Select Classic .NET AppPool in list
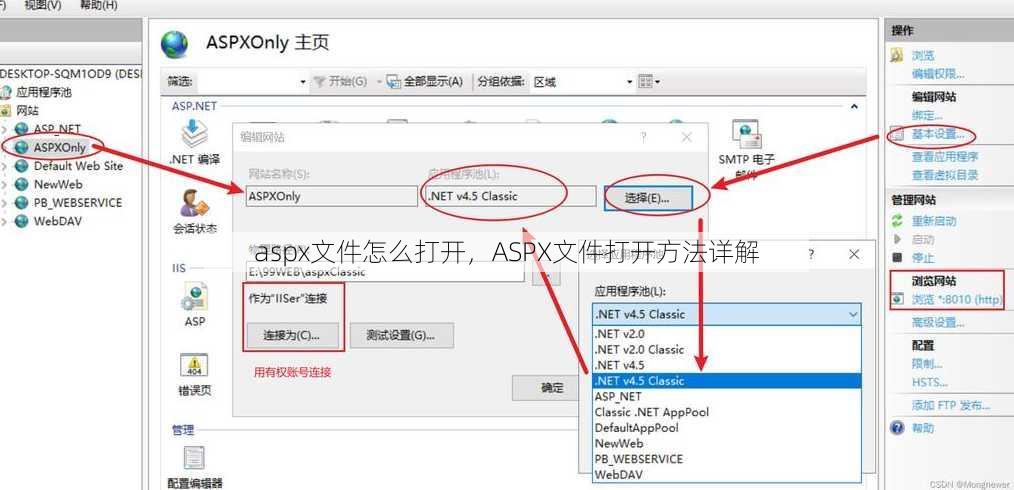The height and width of the screenshot is (490, 1014). (727, 412)
